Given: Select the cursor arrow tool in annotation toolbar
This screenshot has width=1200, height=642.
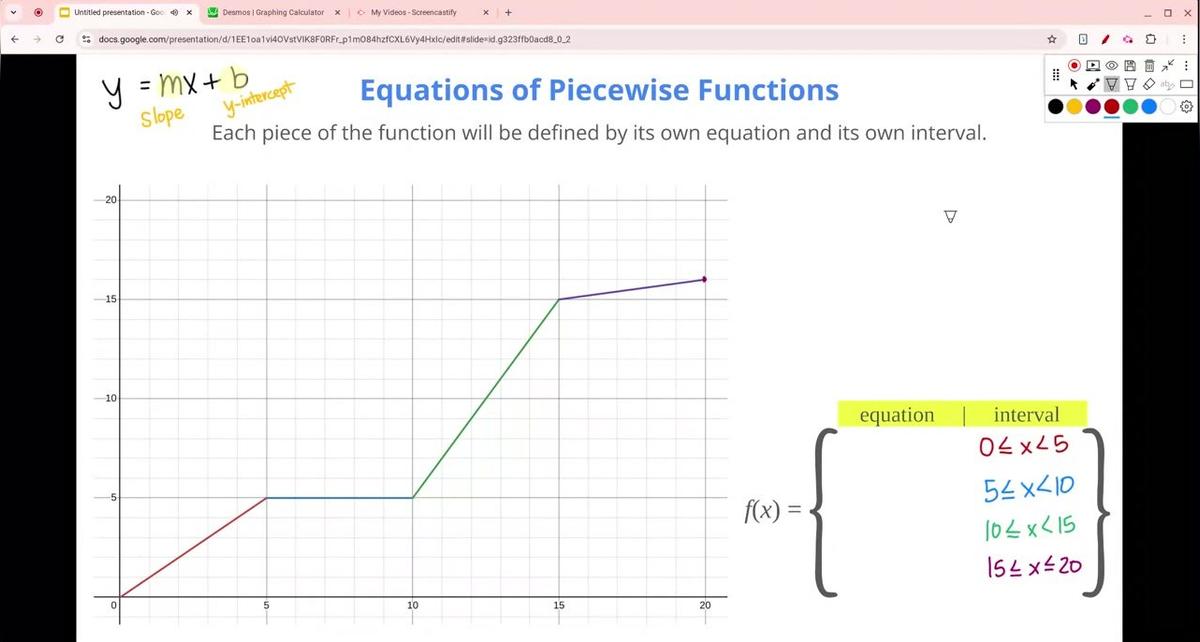Looking at the screenshot, I should (1074, 84).
